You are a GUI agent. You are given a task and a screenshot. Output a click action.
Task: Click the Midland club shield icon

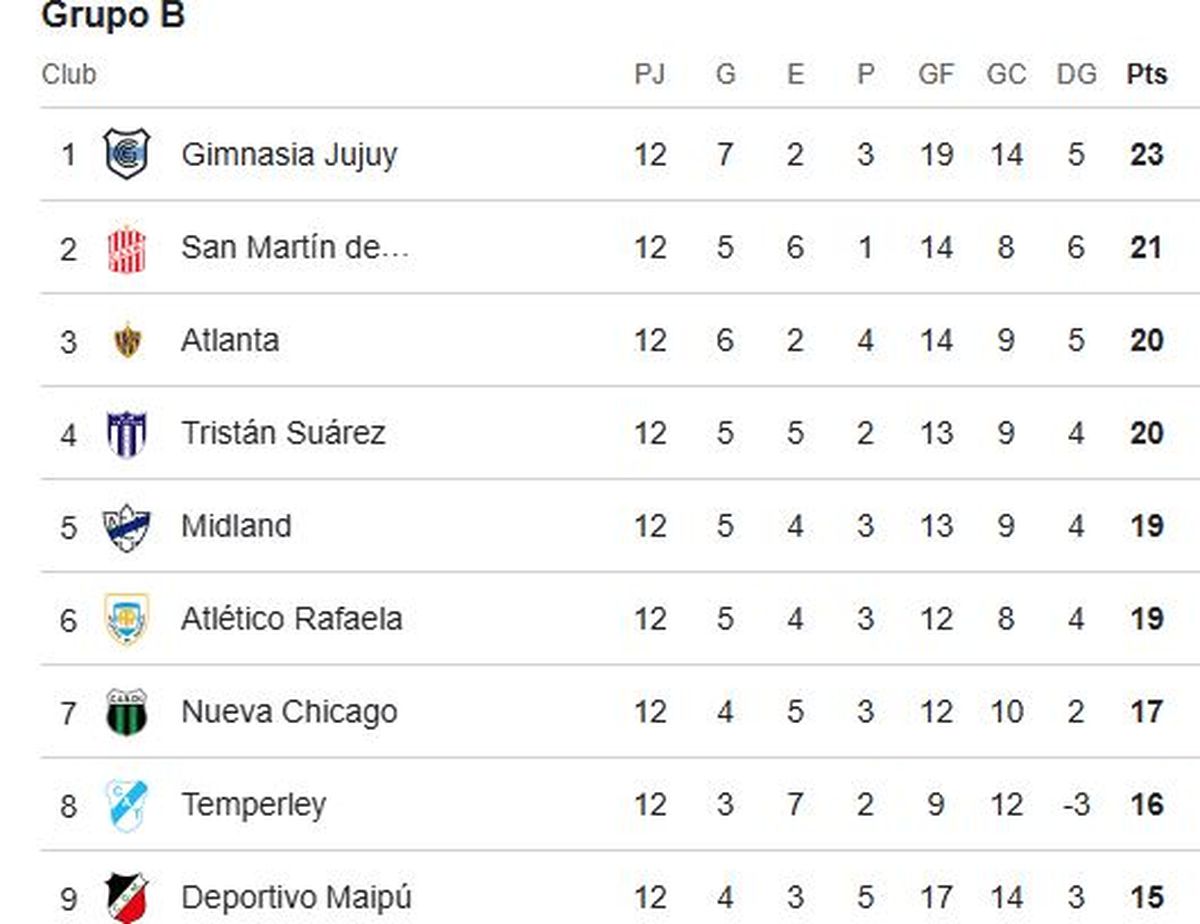(127, 527)
